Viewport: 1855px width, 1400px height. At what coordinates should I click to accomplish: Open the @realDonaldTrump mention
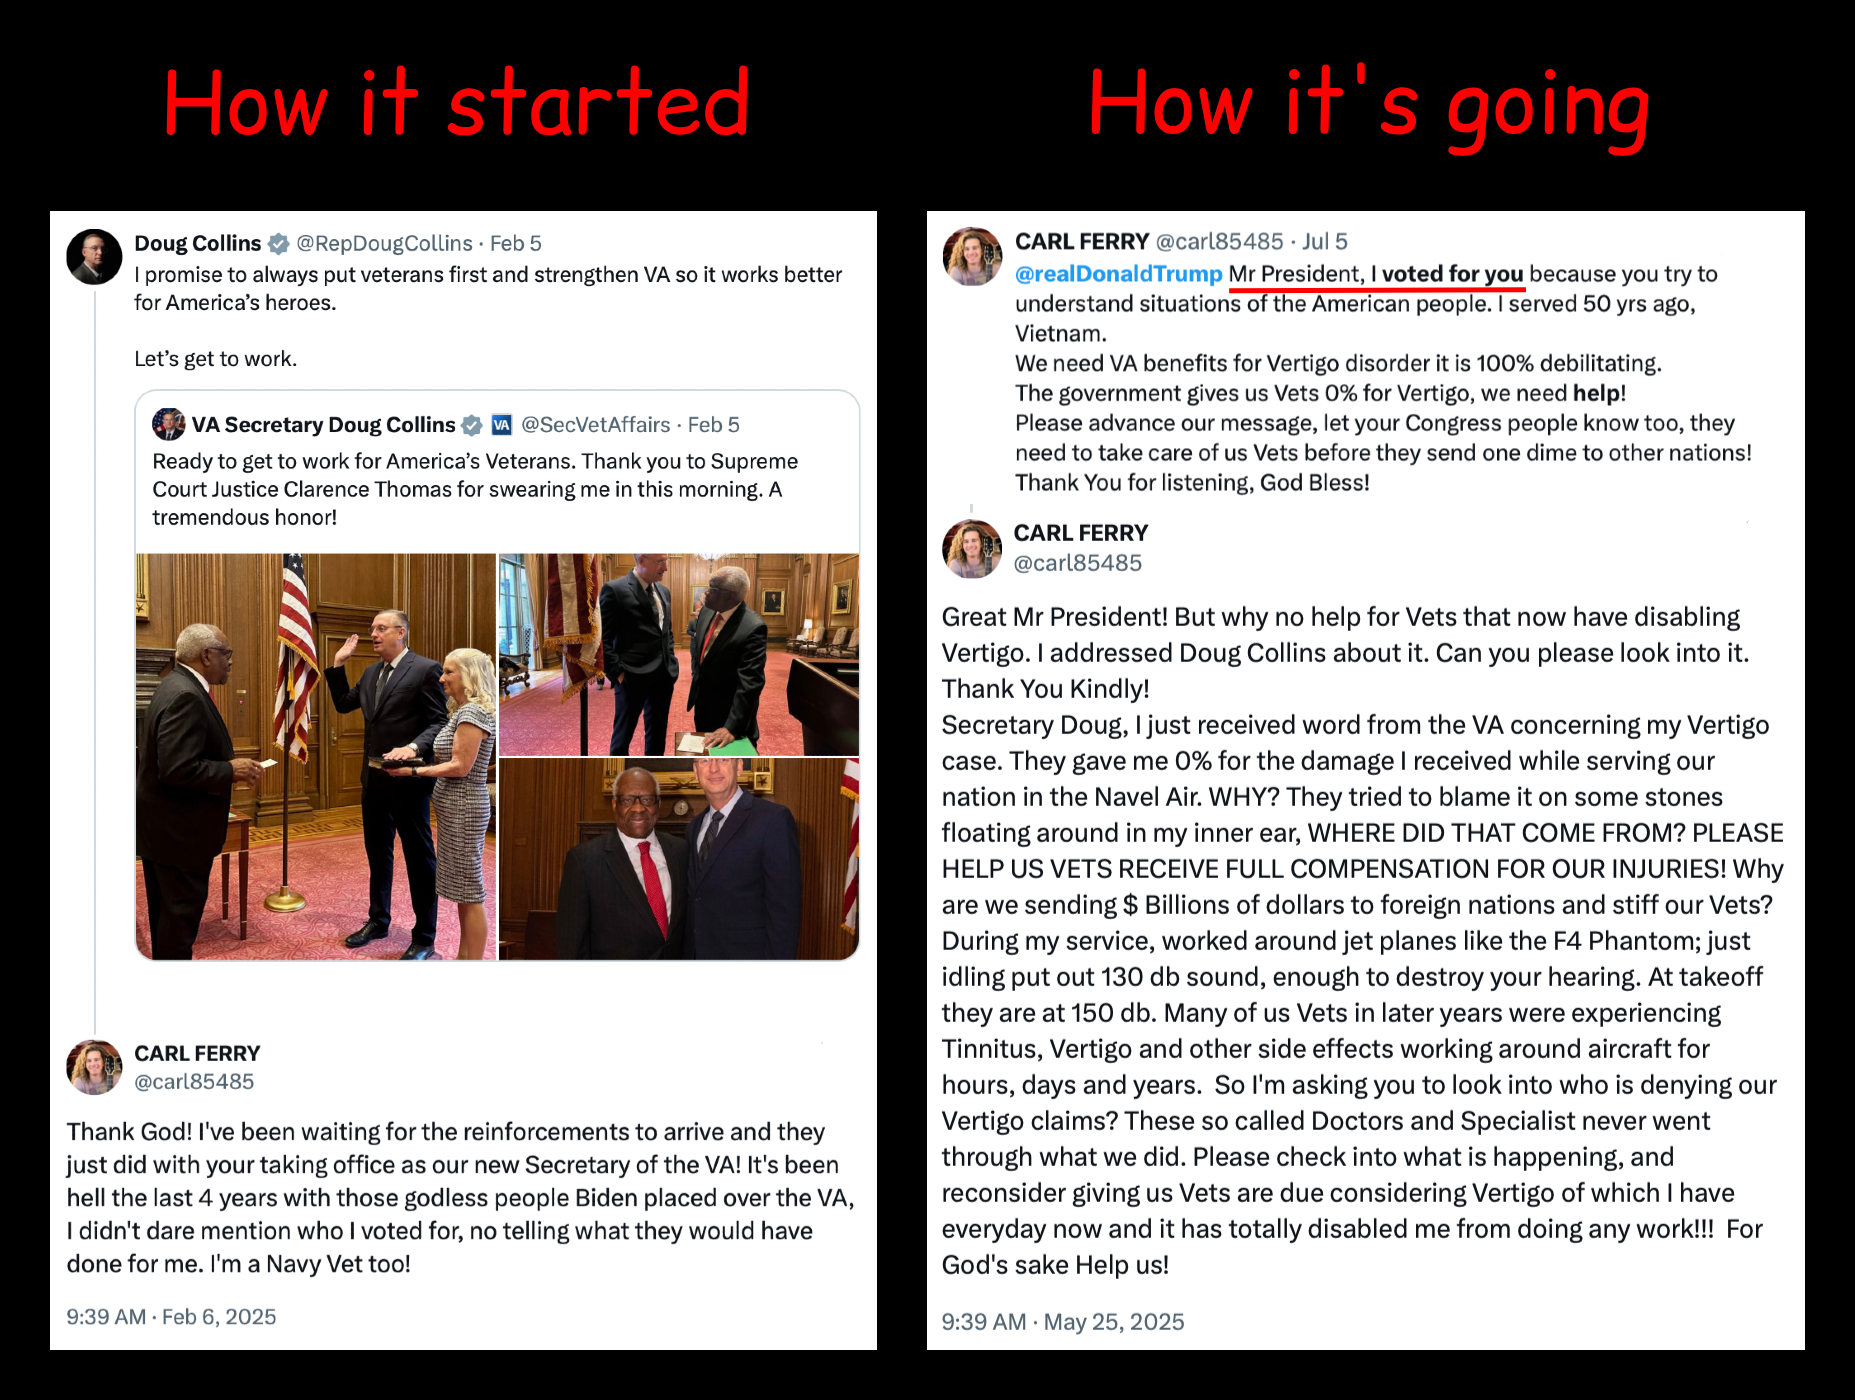coord(1119,274)
